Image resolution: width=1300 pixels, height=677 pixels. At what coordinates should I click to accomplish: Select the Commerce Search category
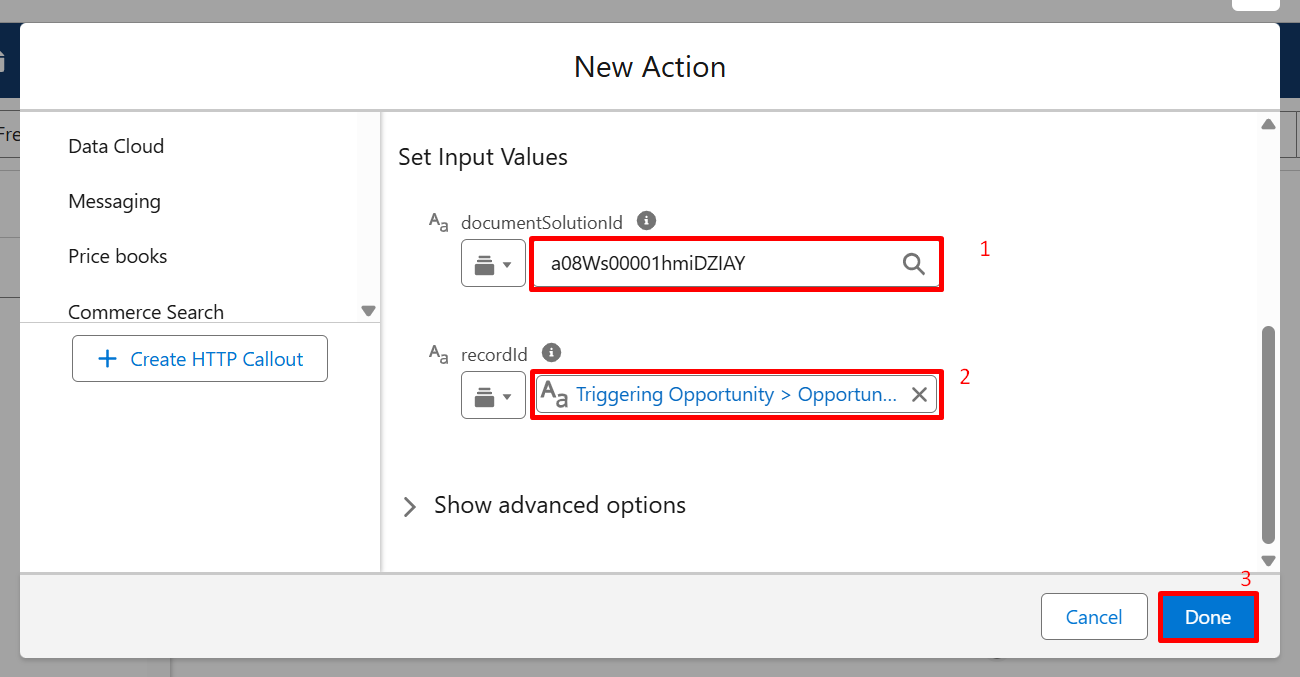(146, 312)
